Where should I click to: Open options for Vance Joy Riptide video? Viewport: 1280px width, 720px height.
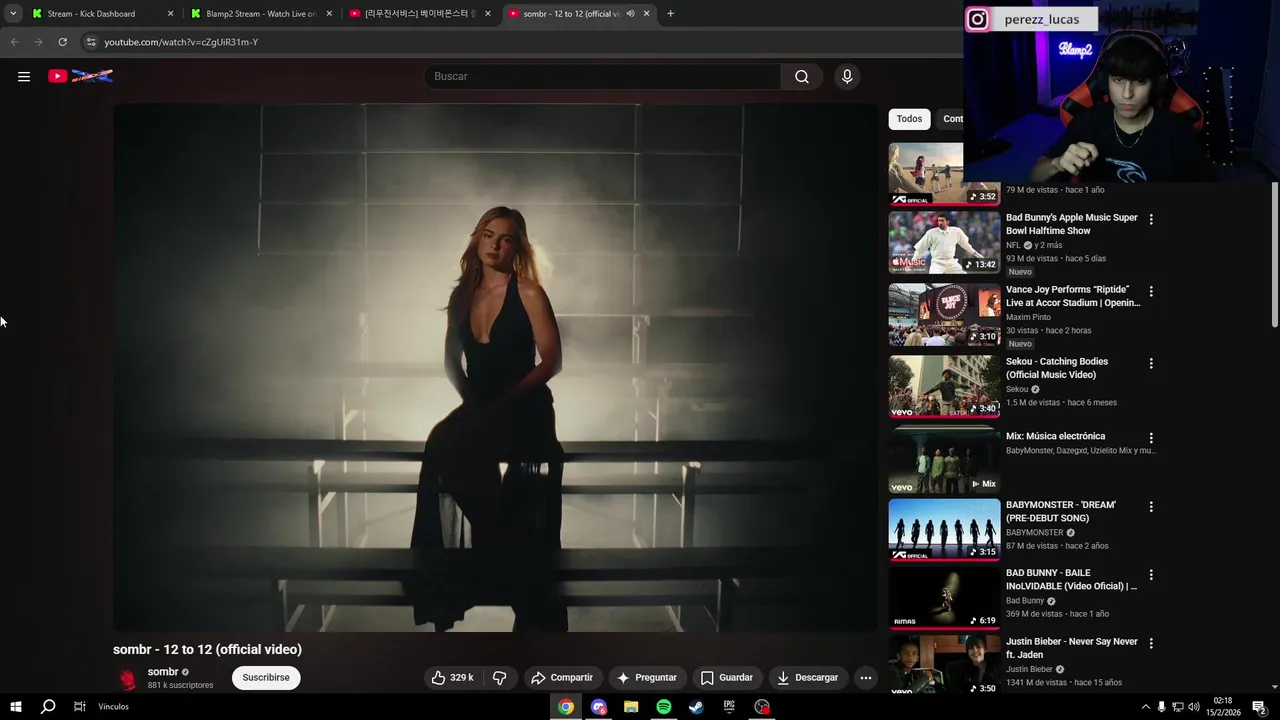coord(1151,291)
